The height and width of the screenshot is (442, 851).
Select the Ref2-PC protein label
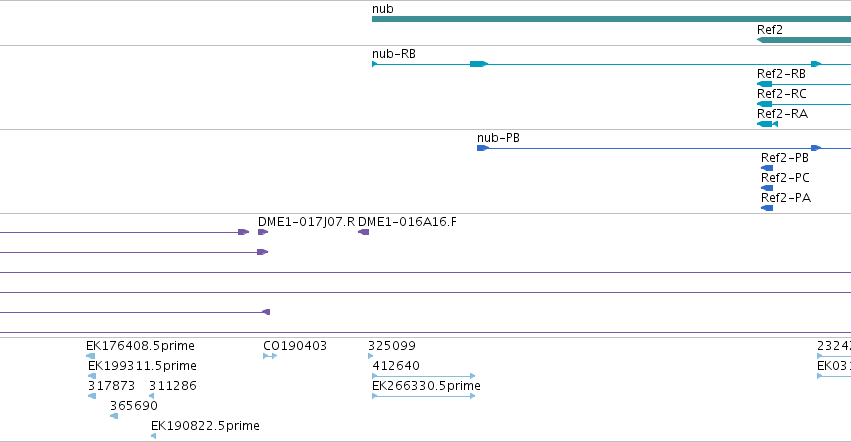click(785, 178)
